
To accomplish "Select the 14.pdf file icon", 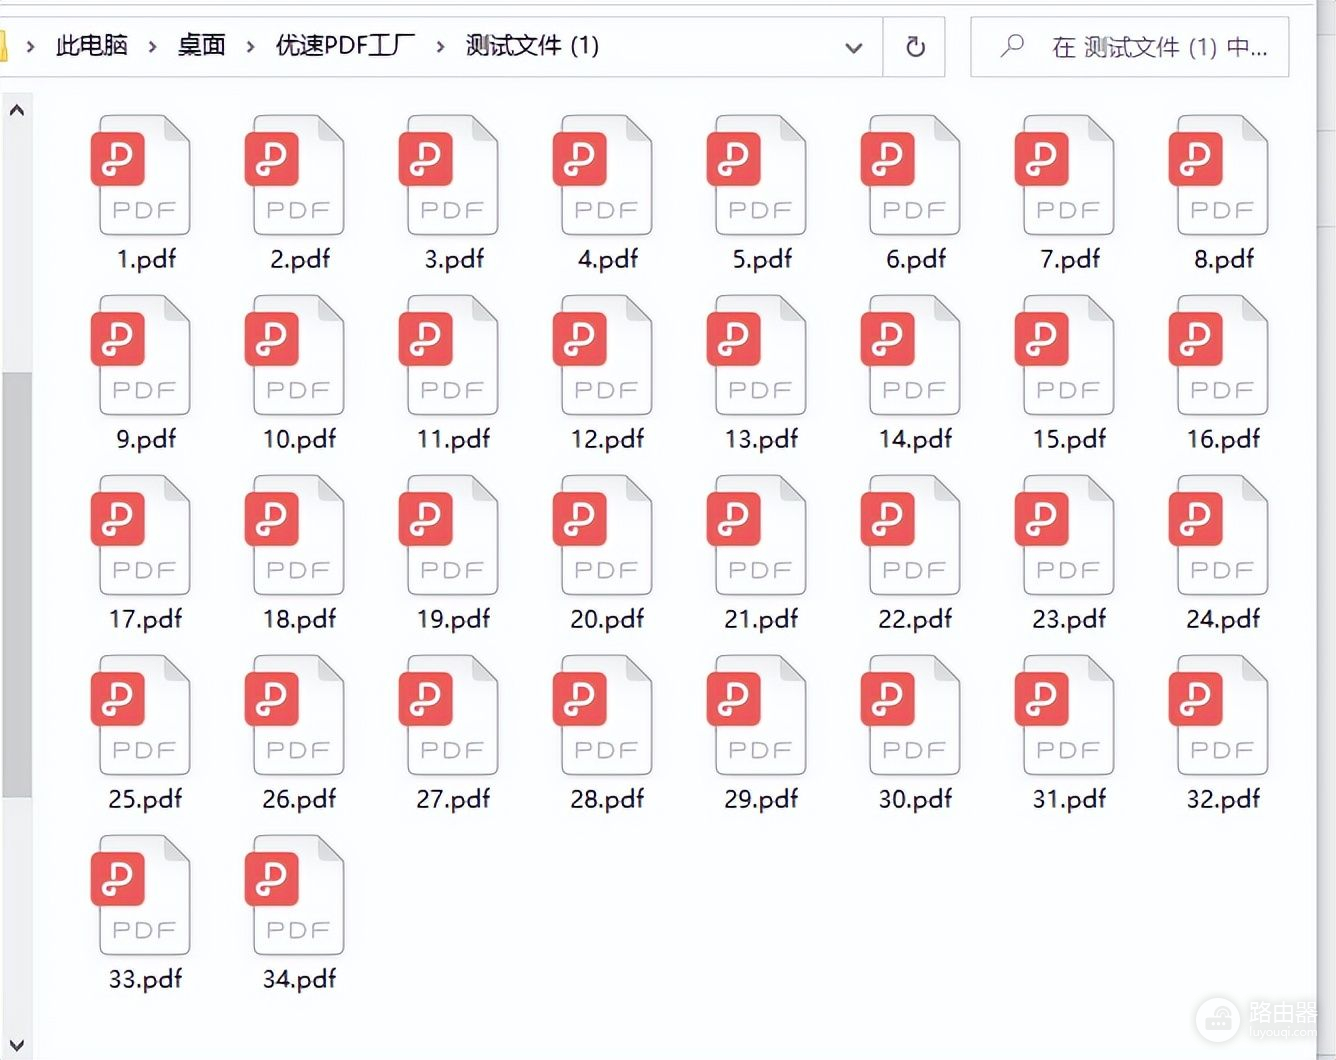I will pyautogui.click(x=912, y=355).
